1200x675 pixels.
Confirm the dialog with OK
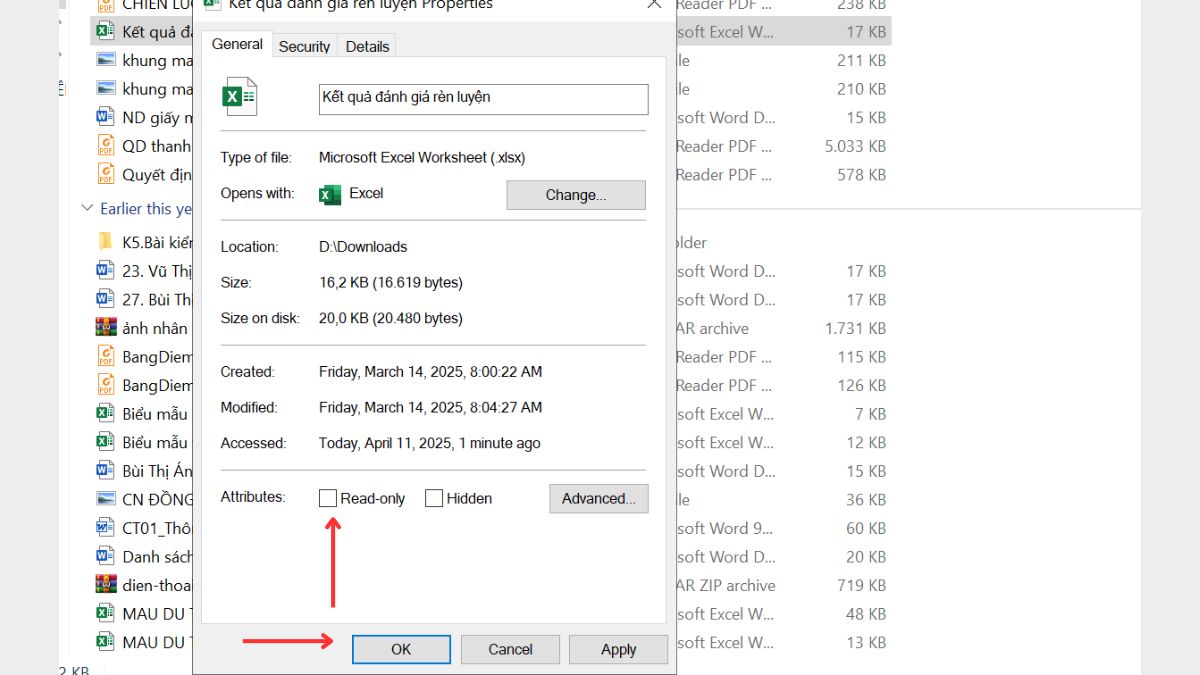tap(401, 649)
